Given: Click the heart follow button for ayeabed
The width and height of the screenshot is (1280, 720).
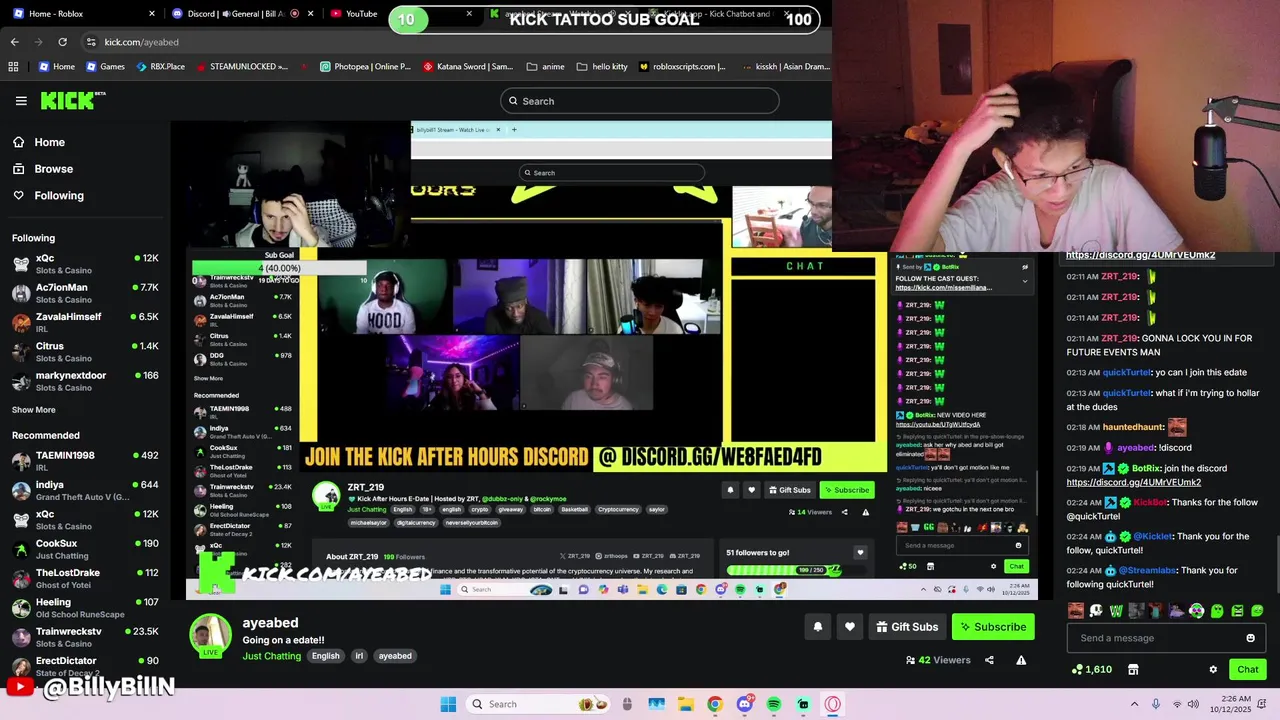Looking at the screenshot, I should [850, 627].
